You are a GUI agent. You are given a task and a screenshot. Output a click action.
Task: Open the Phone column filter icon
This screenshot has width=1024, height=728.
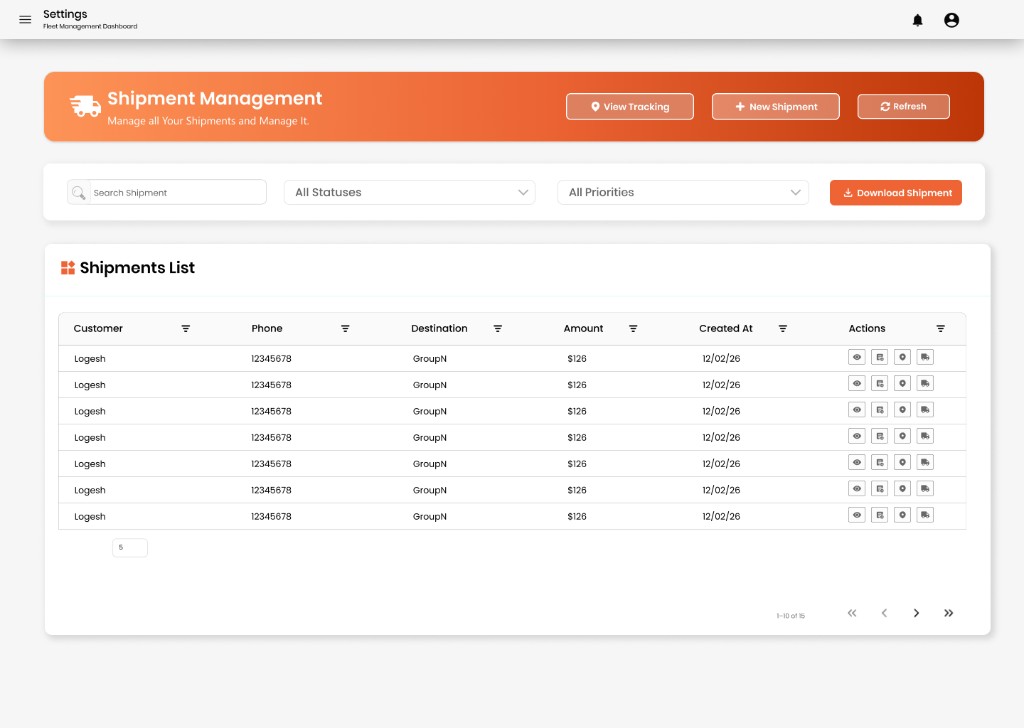coord(345,328)
